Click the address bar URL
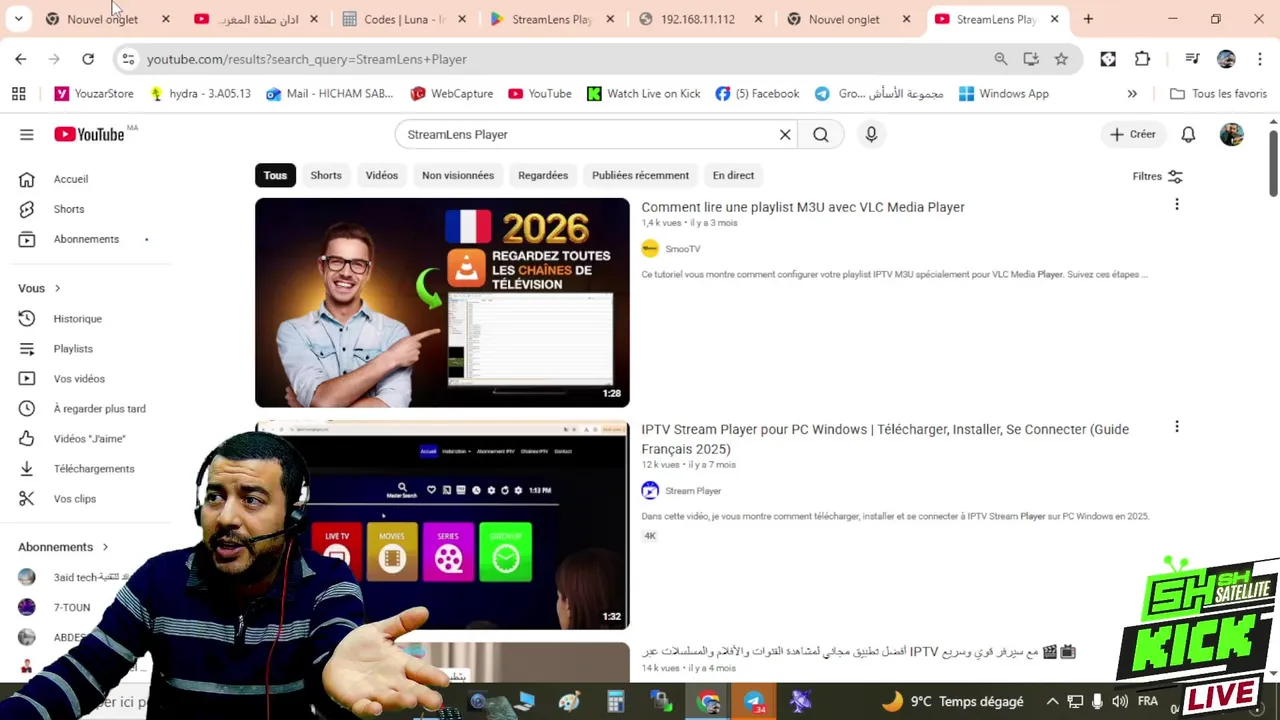This screenshot has width=1280, height=720. [306, 59]
